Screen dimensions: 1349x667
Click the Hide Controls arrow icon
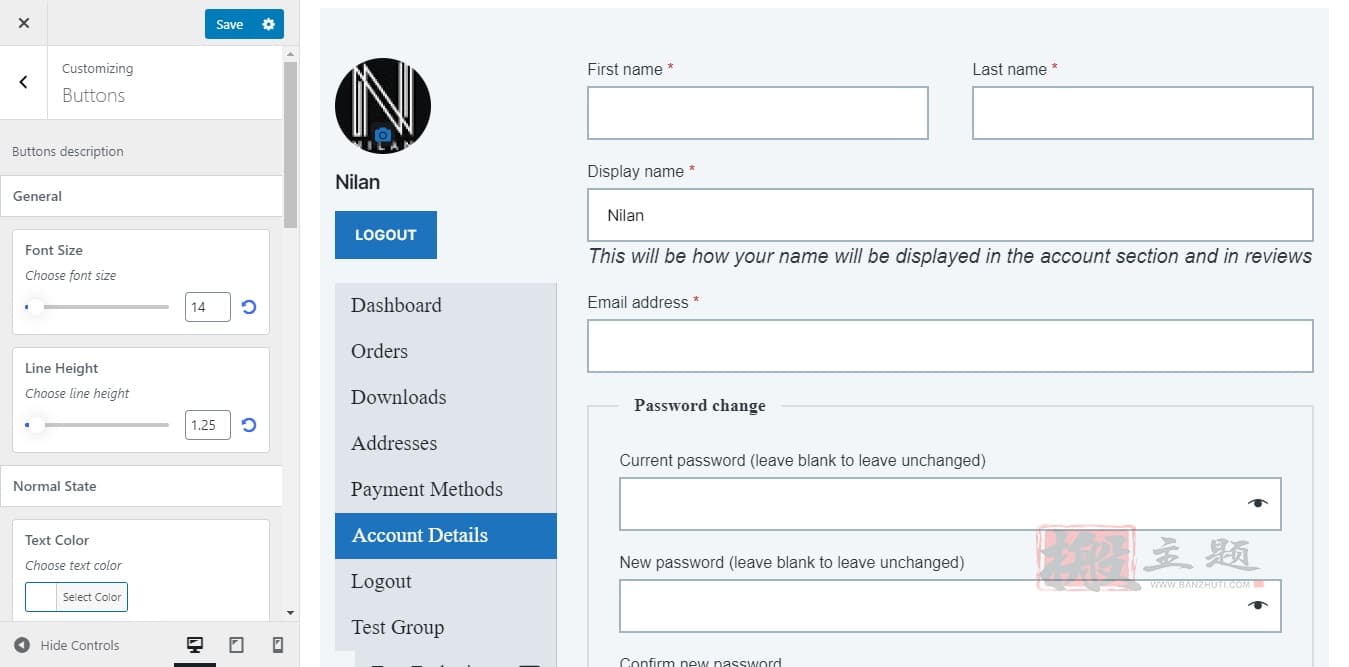(22, 645)
